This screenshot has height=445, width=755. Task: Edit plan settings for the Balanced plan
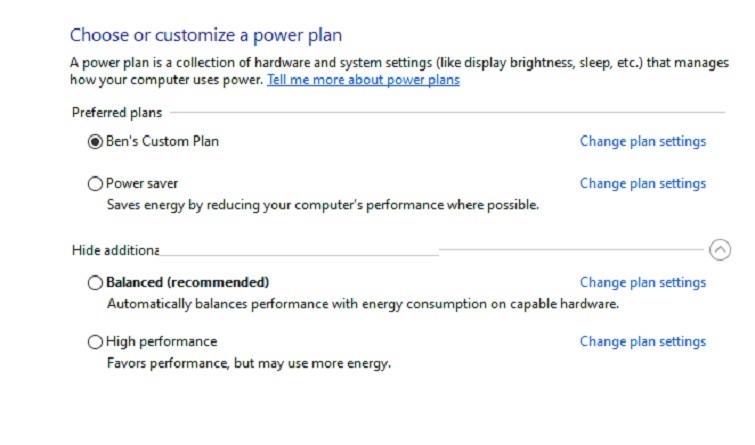(642, 283)
